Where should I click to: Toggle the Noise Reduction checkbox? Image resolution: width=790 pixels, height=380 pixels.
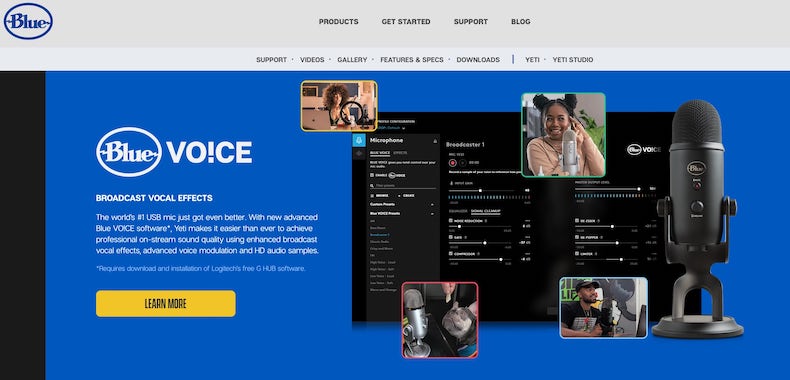coord(450,220)
